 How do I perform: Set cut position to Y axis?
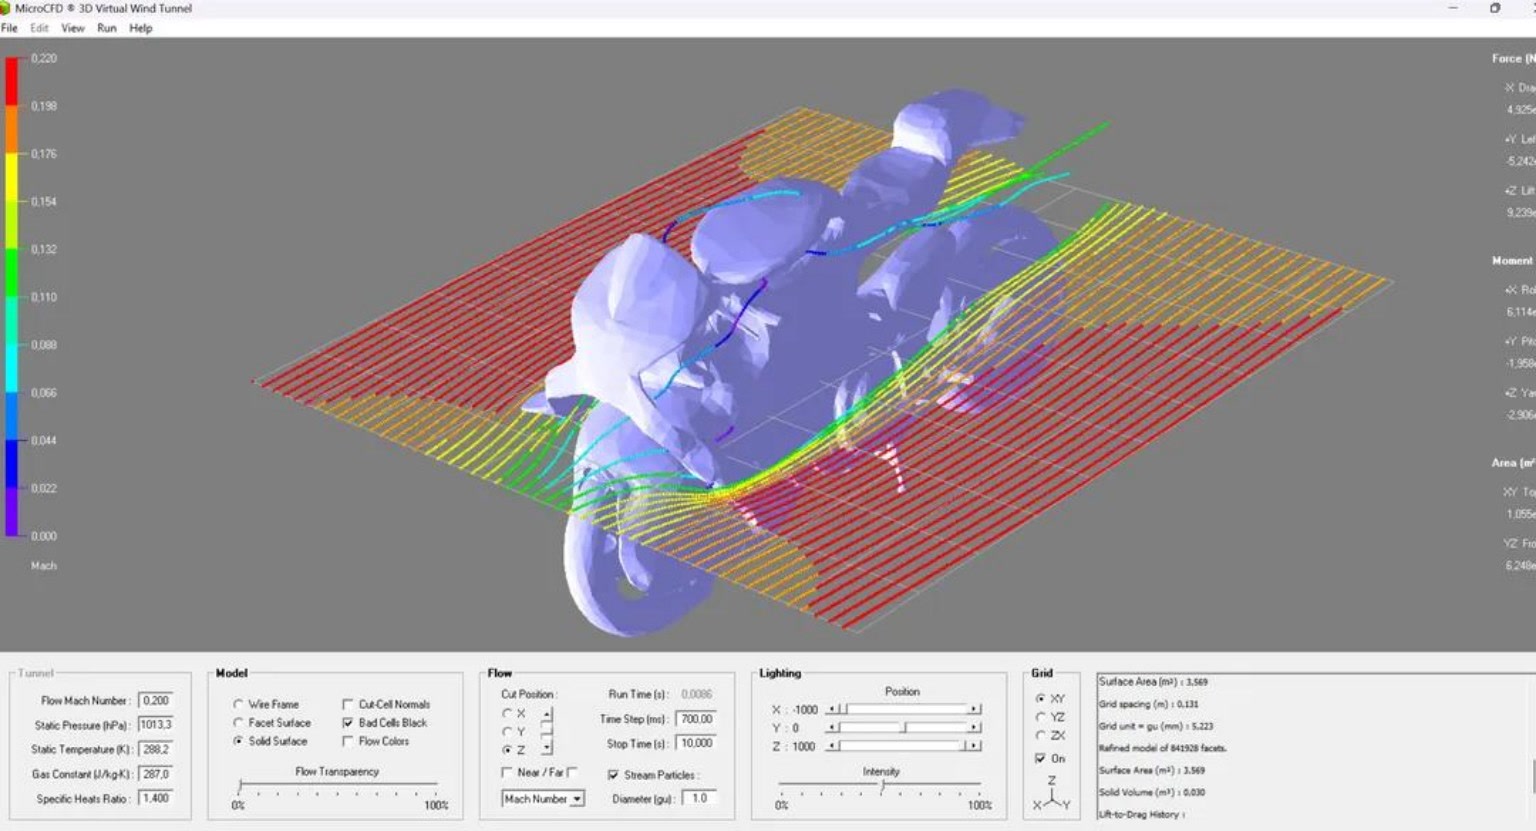coord(507,732)
